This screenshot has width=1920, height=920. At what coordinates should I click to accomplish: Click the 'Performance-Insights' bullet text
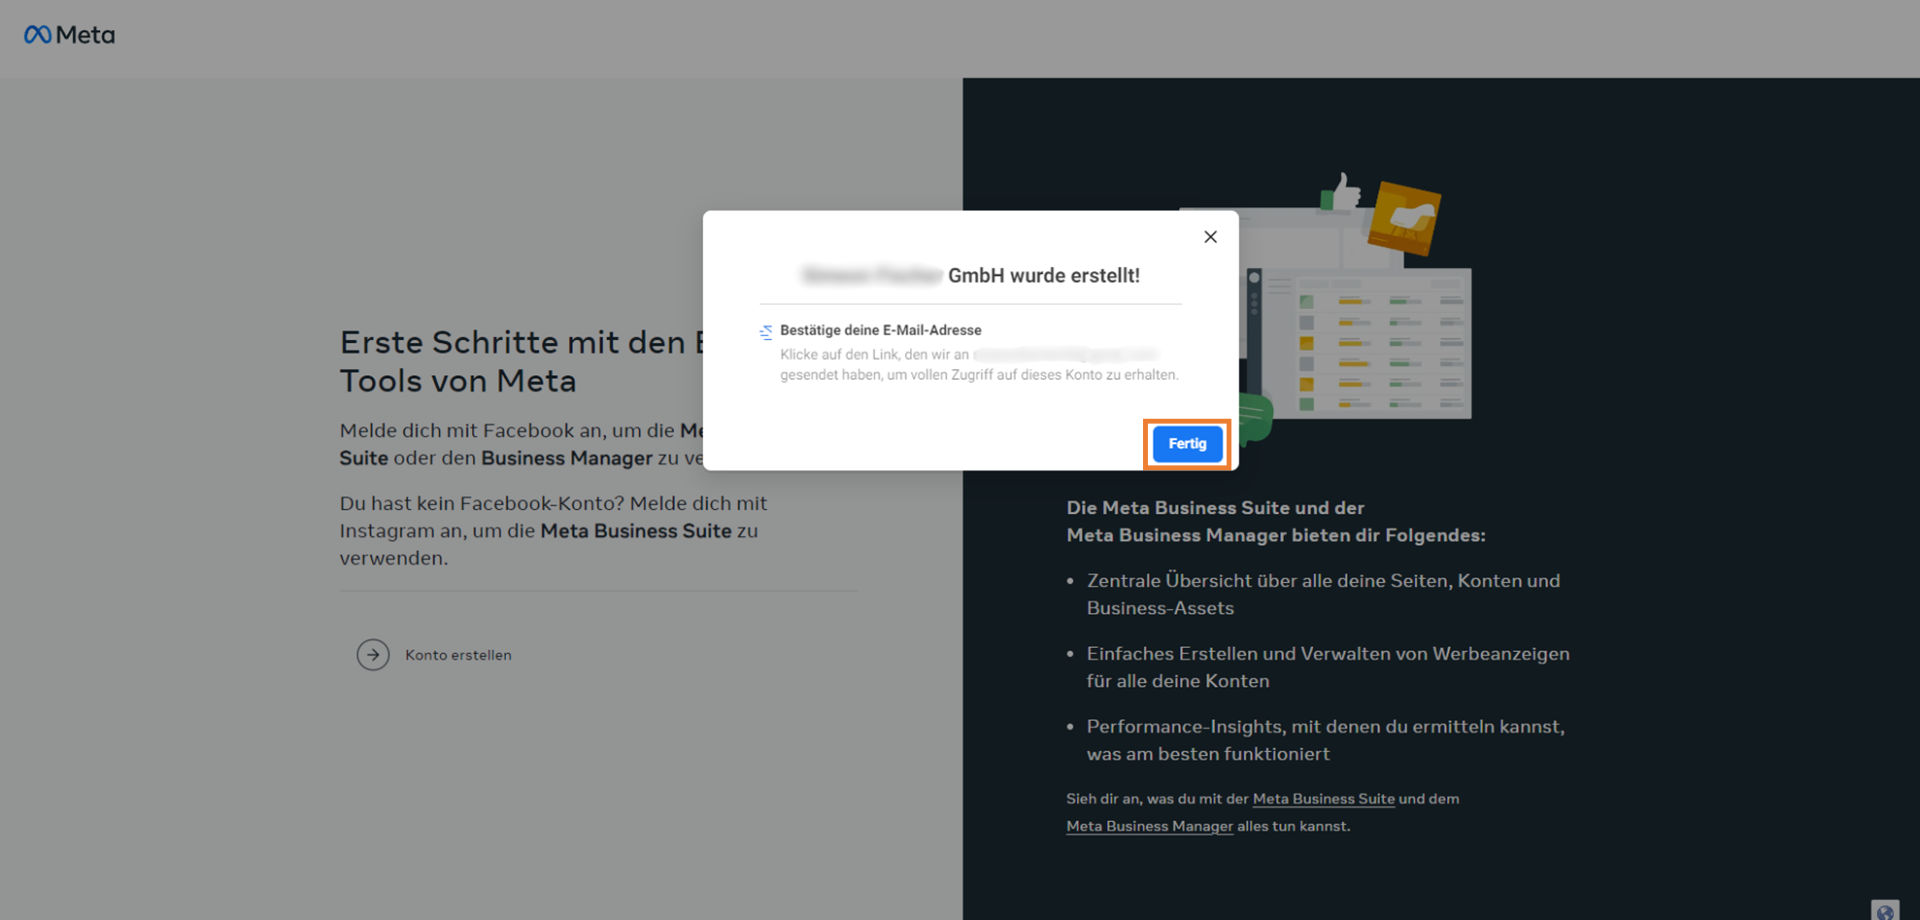[1325, 740]
